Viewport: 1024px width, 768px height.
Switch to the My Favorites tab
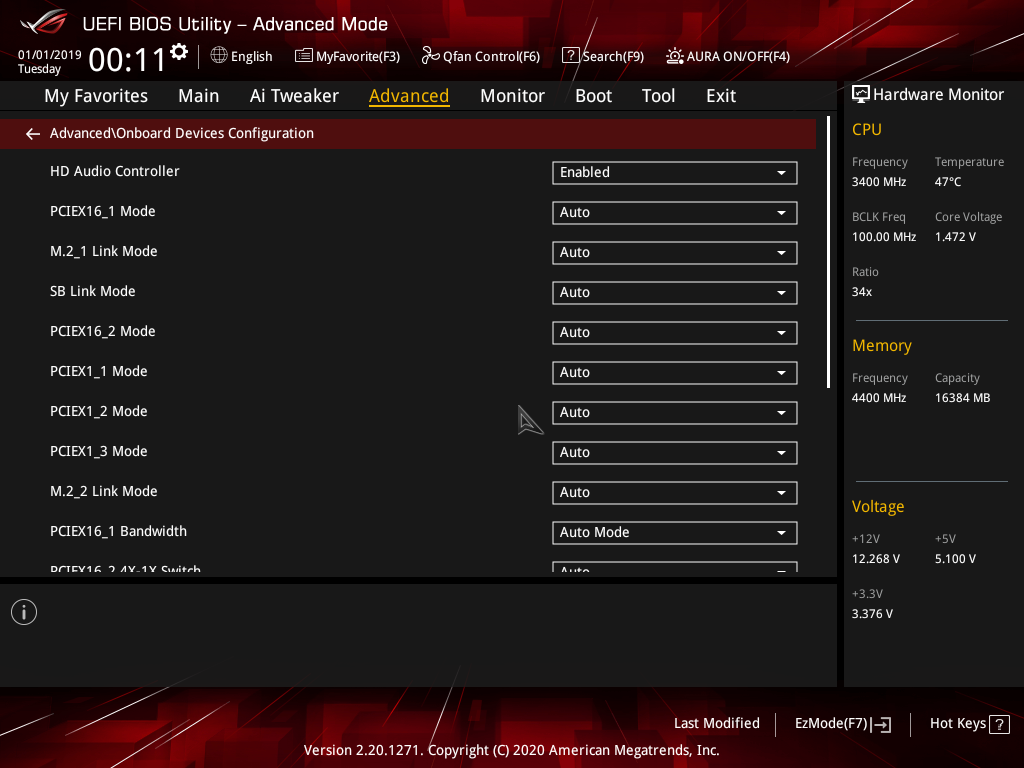pyautogui.click(x=96, y=96)
